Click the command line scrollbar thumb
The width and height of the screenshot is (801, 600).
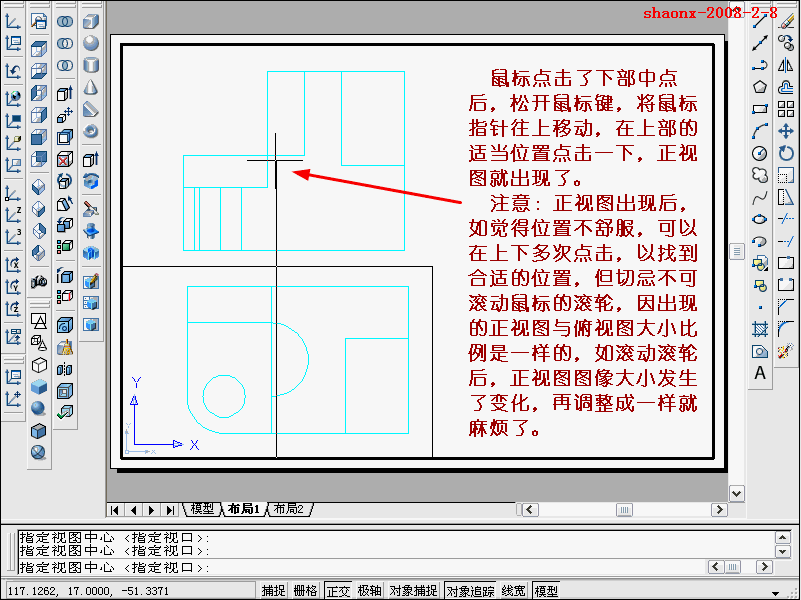point(733,566)
